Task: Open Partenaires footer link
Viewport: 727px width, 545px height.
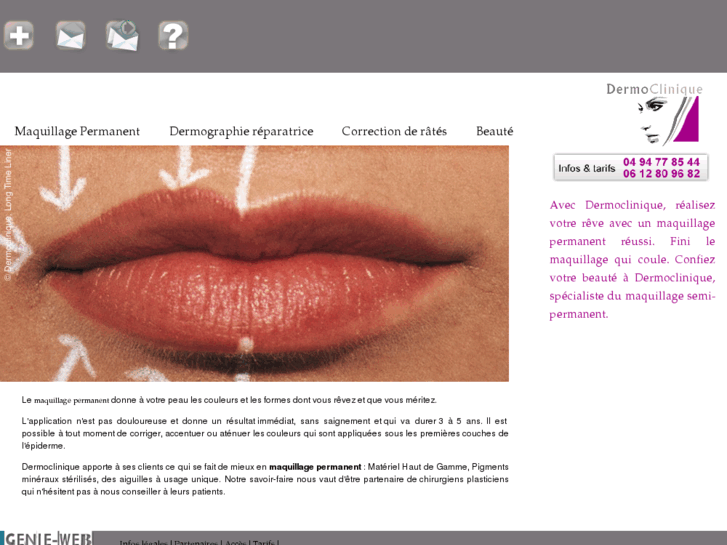Action: pos(196,542)
